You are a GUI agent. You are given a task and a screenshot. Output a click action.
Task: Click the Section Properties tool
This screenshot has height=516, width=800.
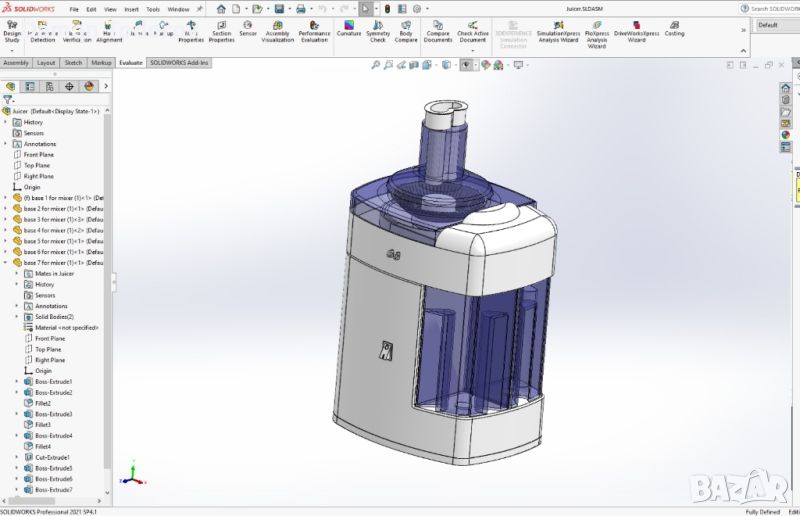[x=221, y=31]
